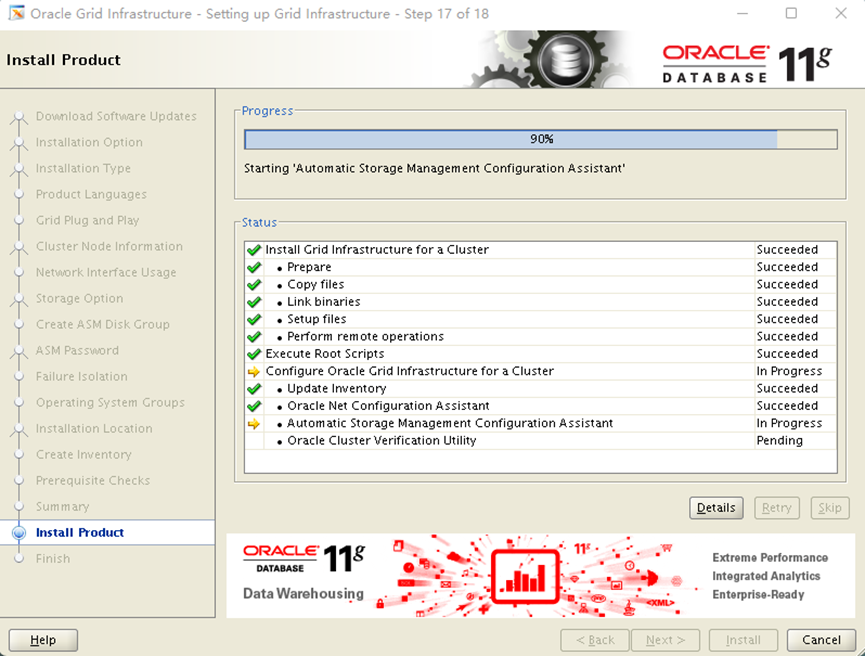Click the green checkmark next to Update Inventory
The image size is (865, 656).
(x=254, y=389)
